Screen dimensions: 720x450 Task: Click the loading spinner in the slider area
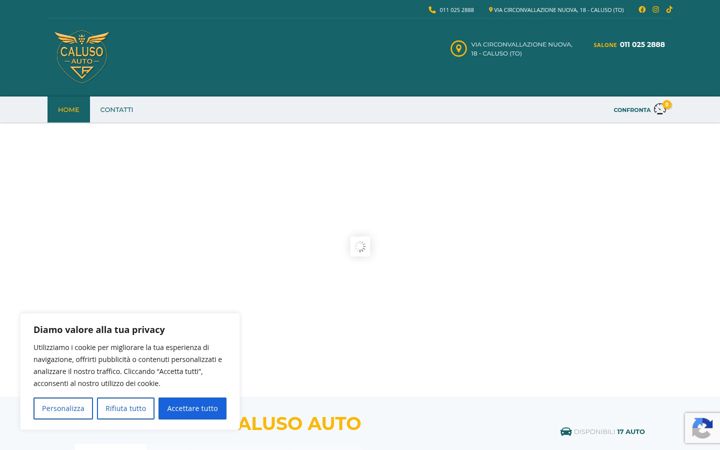(x=360, y=247)
